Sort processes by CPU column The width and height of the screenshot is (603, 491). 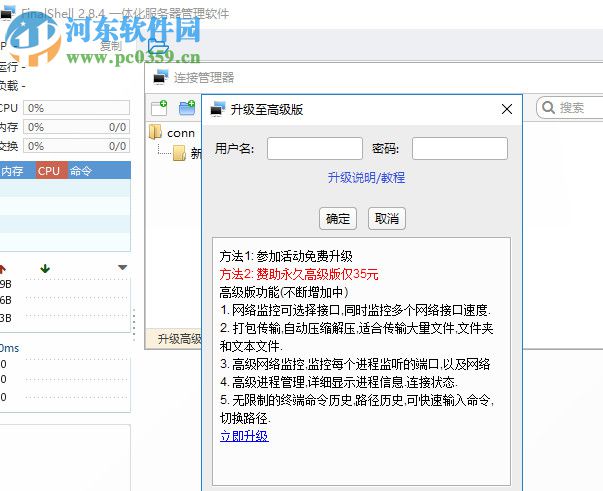click(52, 171)
